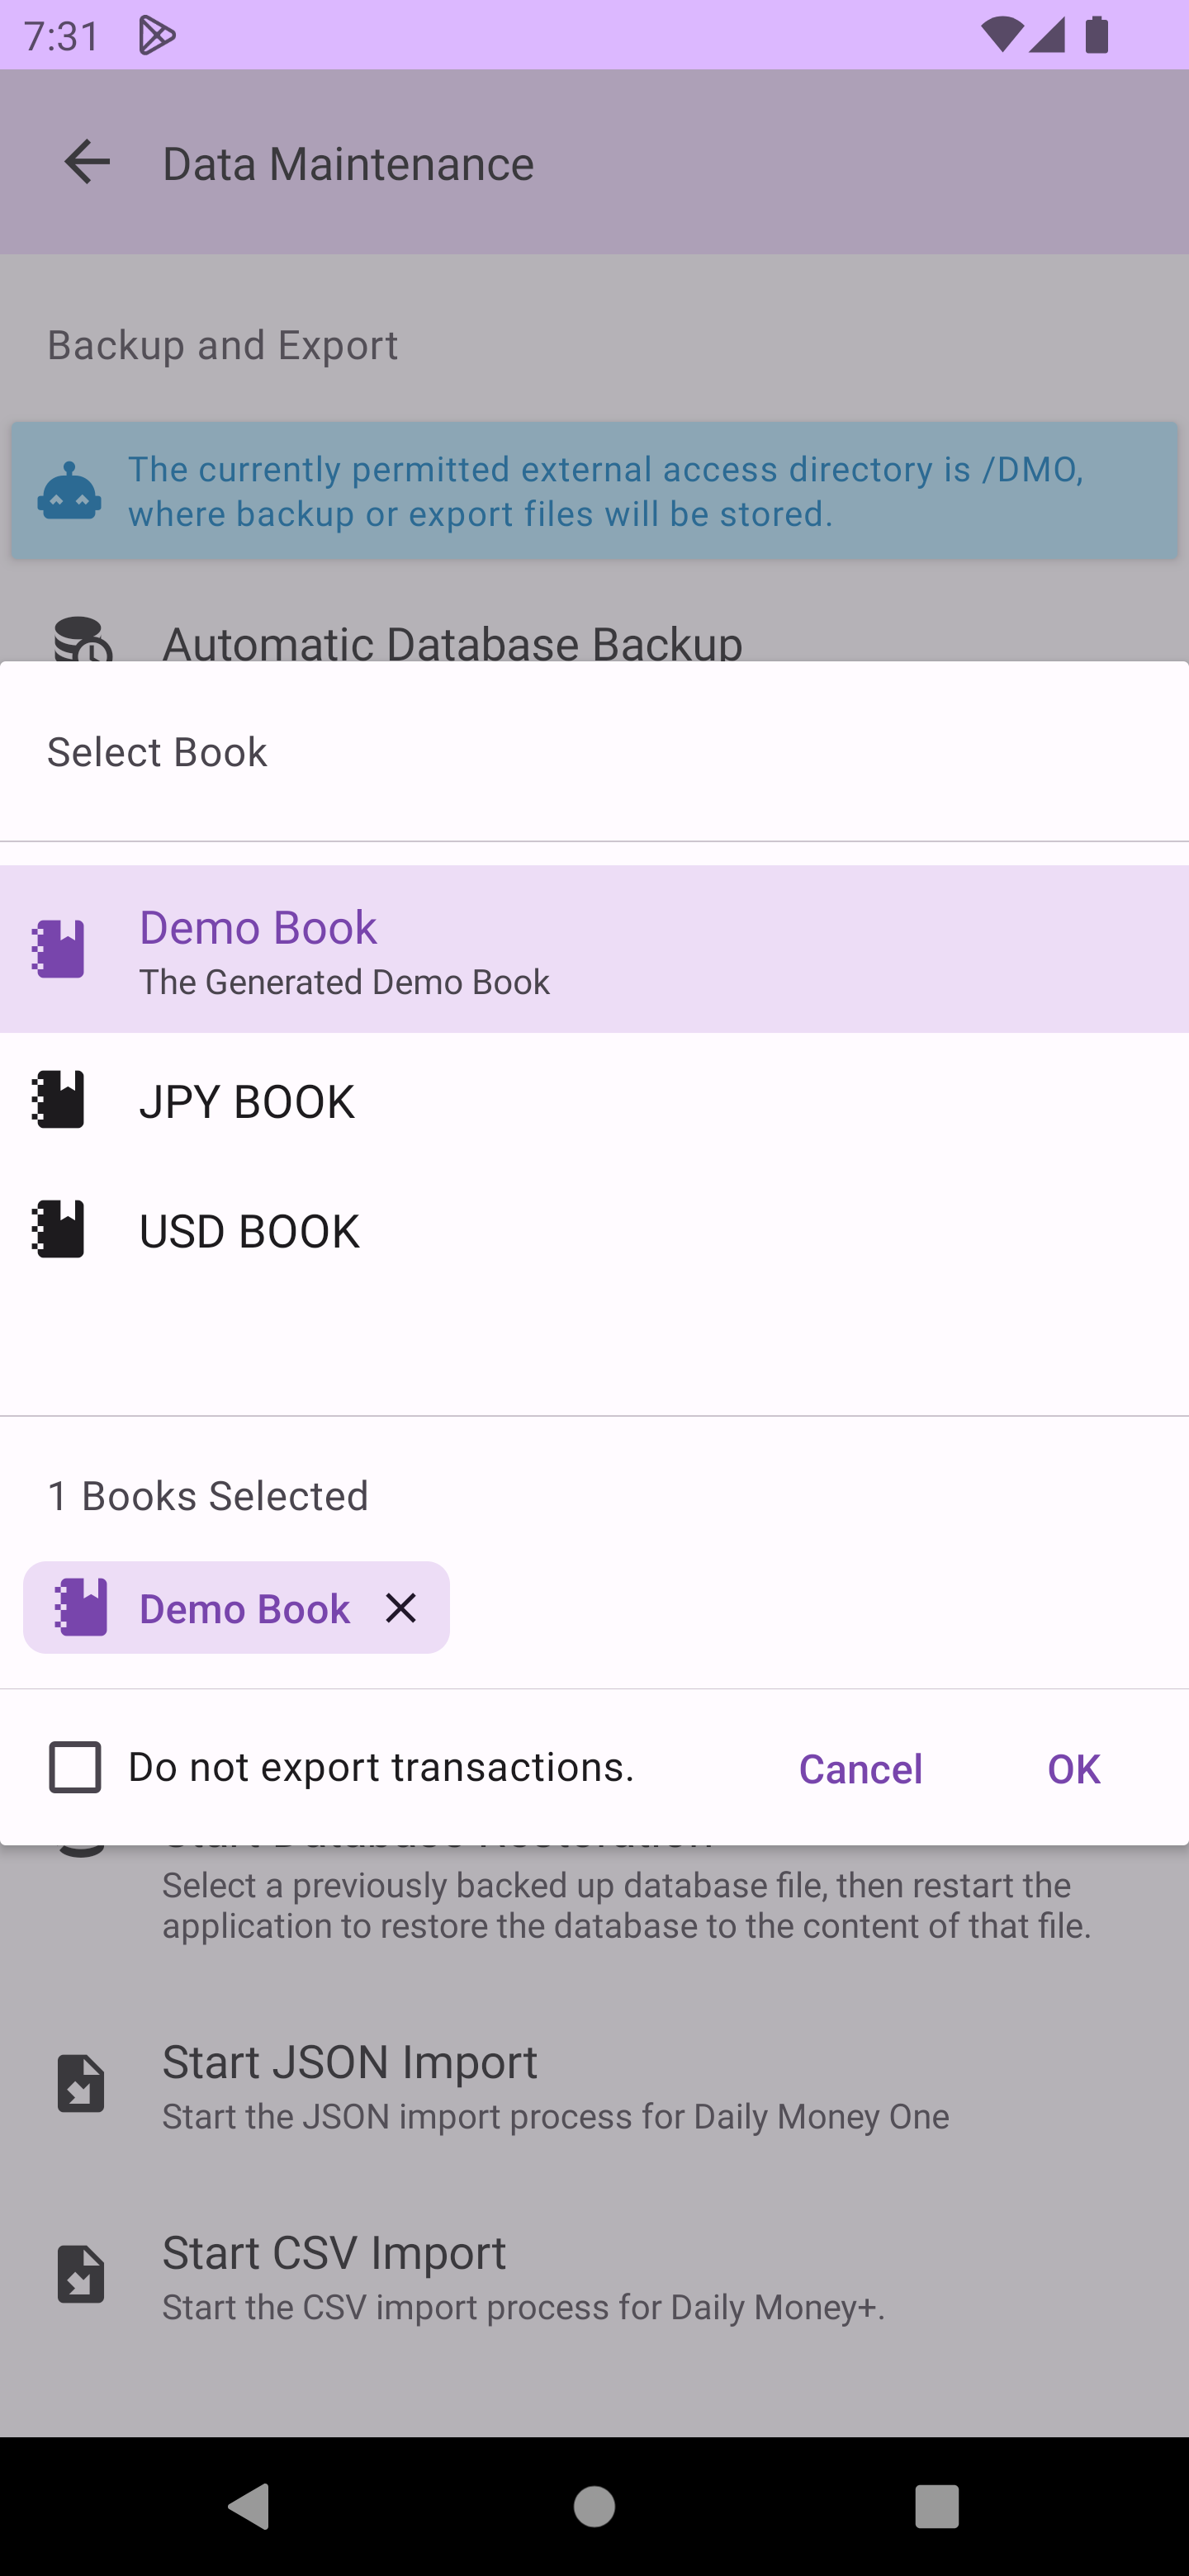
Task: Click the Start CSV Import file icon
Action: pos(81,2275)
